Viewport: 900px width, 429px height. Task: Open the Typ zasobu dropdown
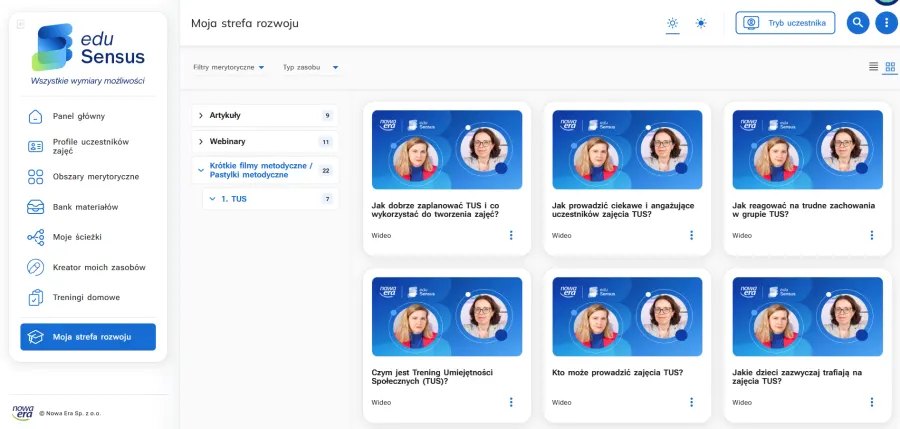tap(311, 67)
